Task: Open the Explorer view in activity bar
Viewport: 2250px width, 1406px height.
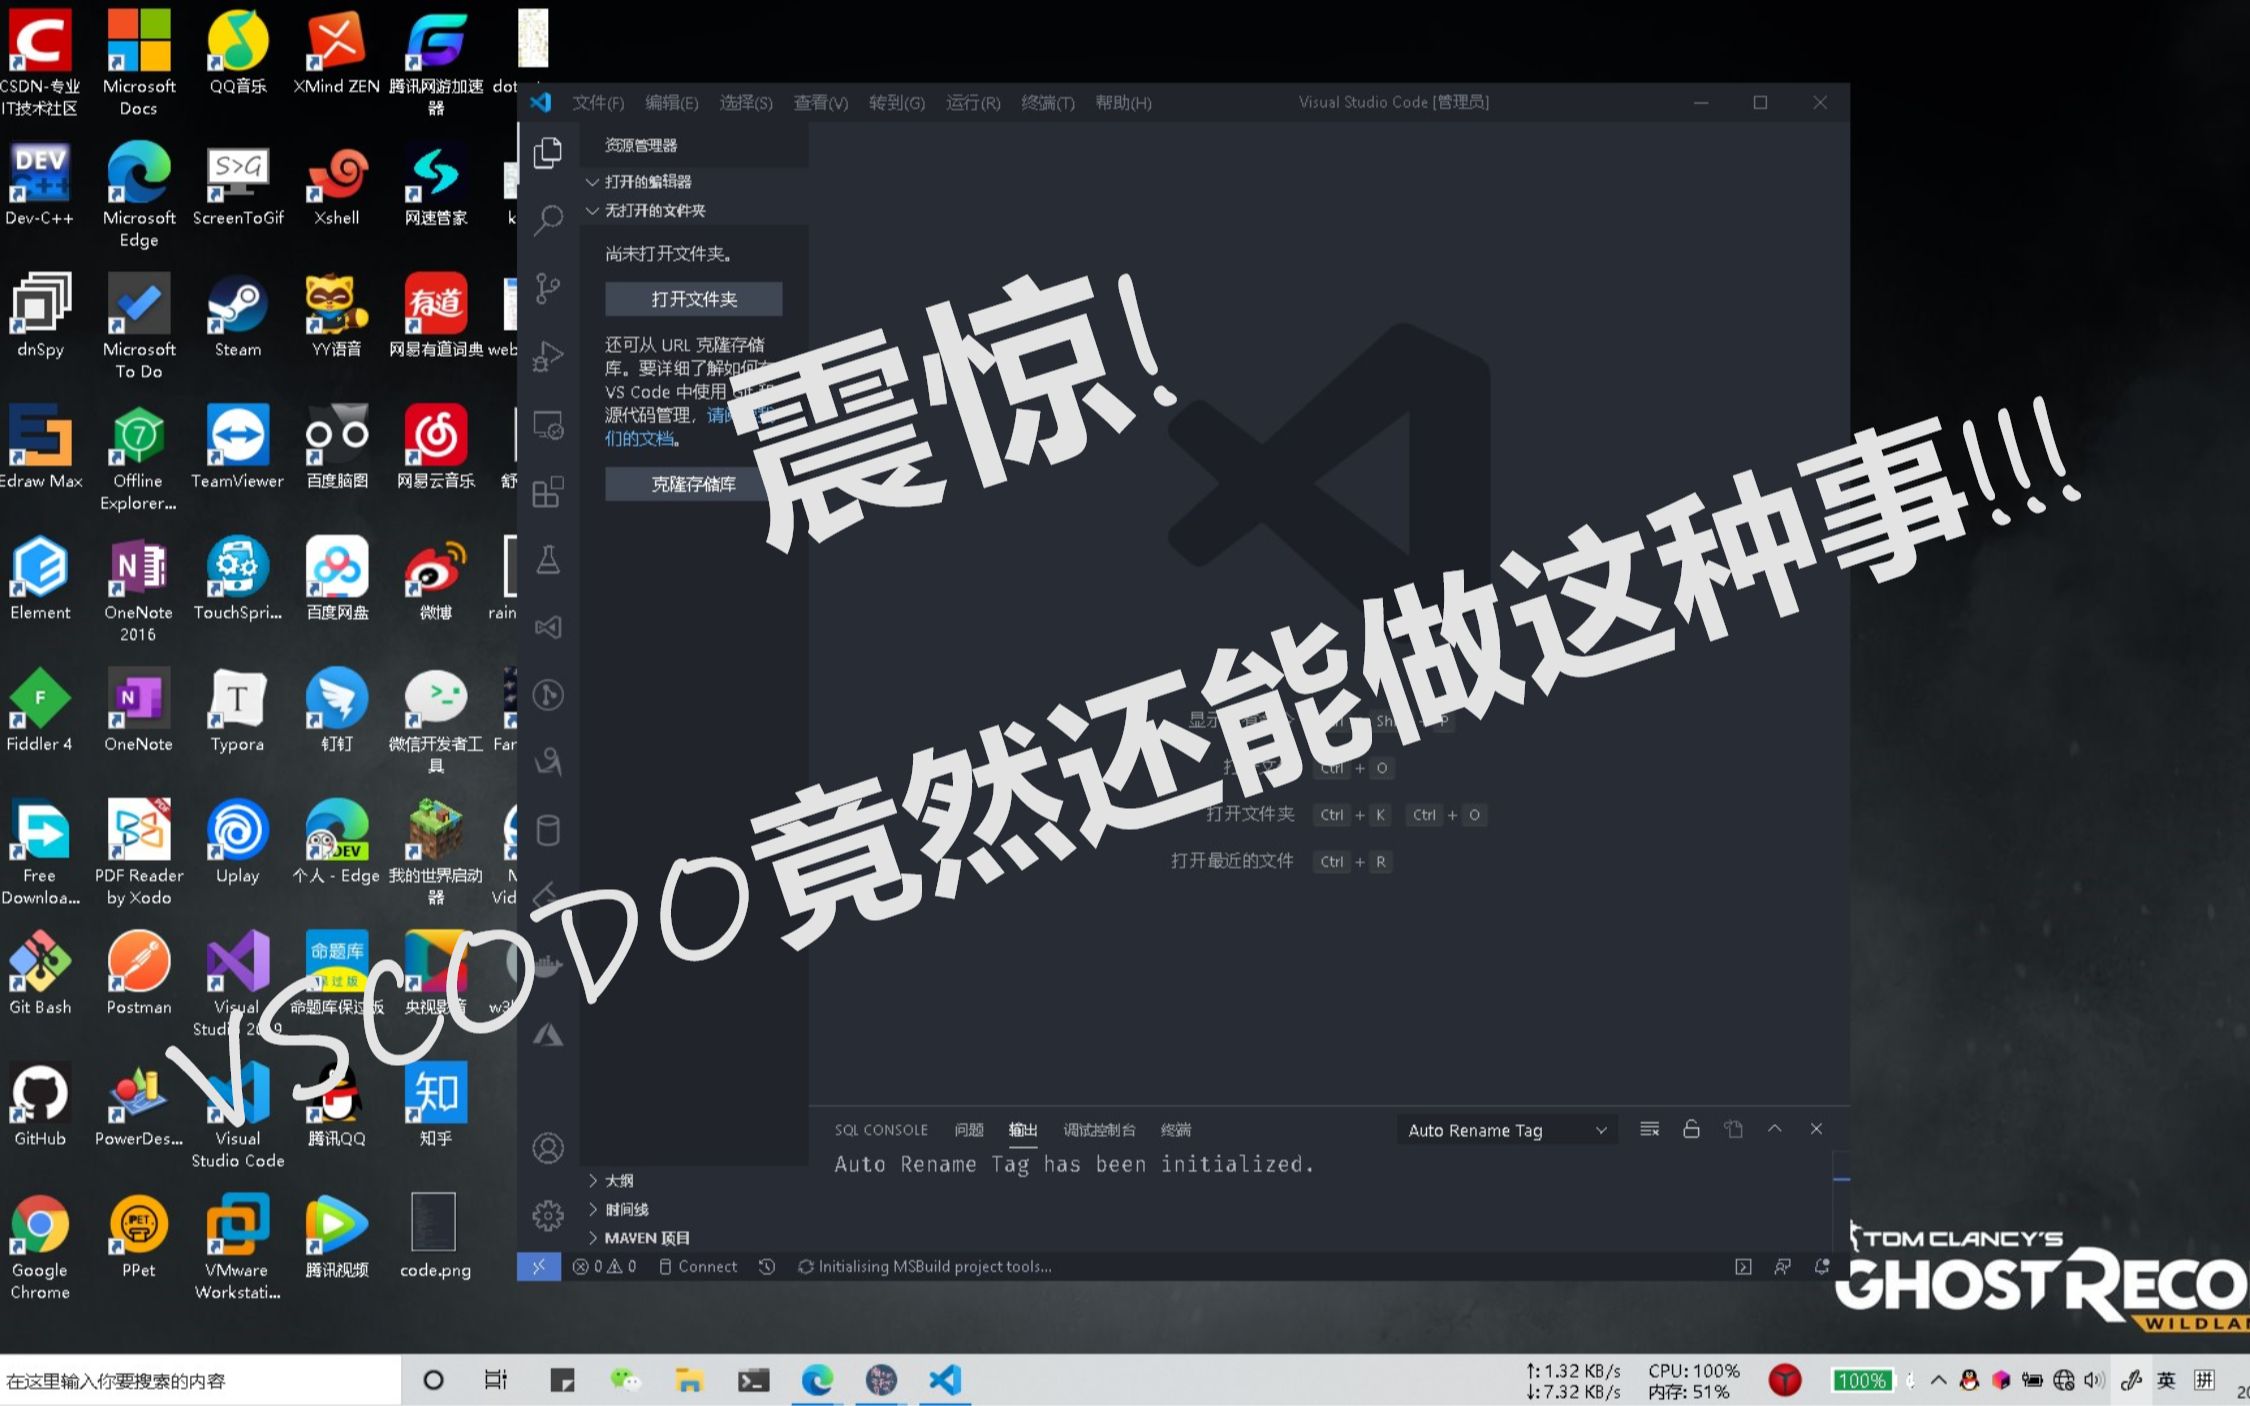Action: 548,152
